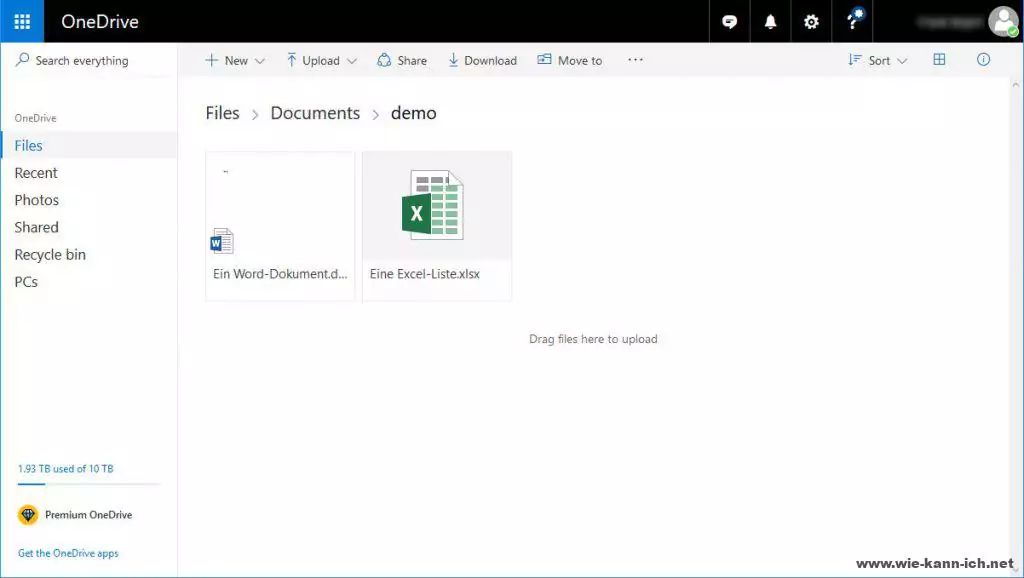Open the information details pane icon
Screen dimensions: 1024x578
[x=983, y=60]
